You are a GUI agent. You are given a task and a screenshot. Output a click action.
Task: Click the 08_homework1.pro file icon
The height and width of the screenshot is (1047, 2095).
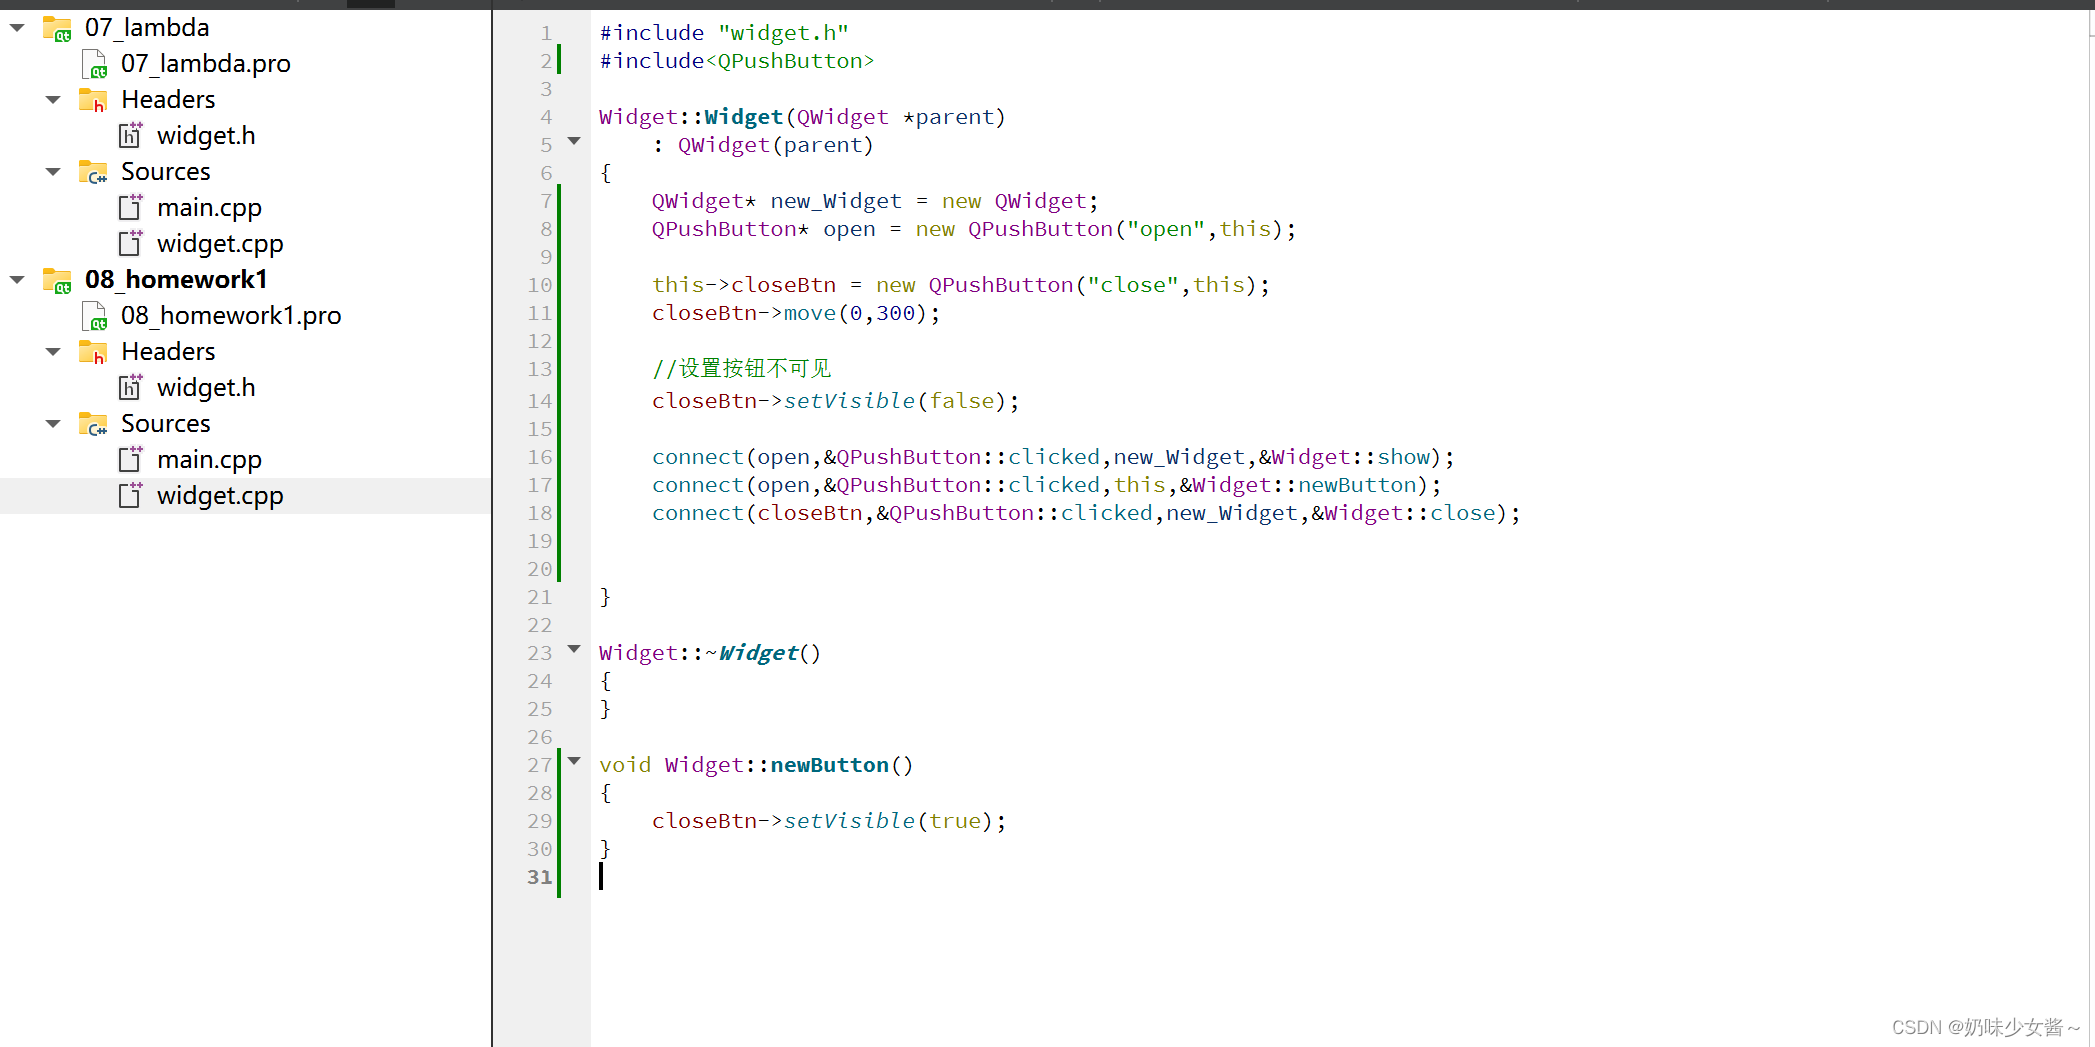(94, 316)
